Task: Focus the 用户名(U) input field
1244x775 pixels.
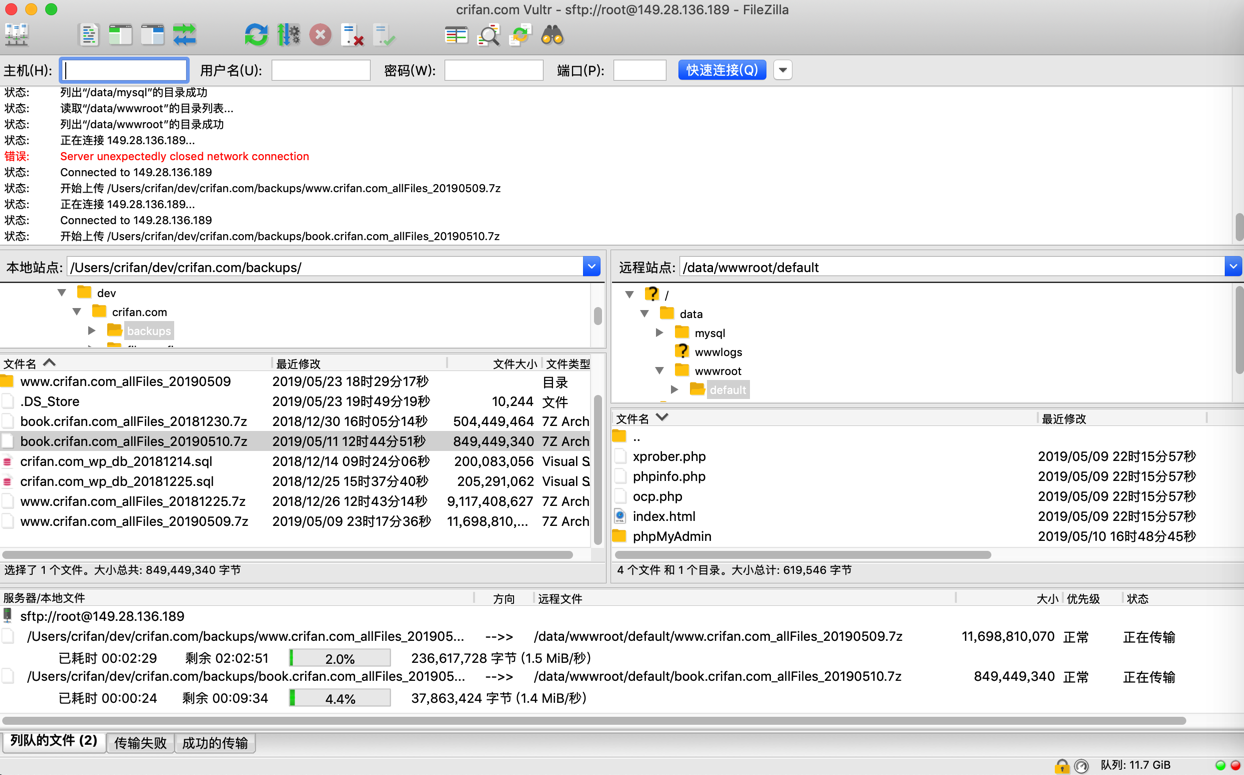Action: (321, 70)
